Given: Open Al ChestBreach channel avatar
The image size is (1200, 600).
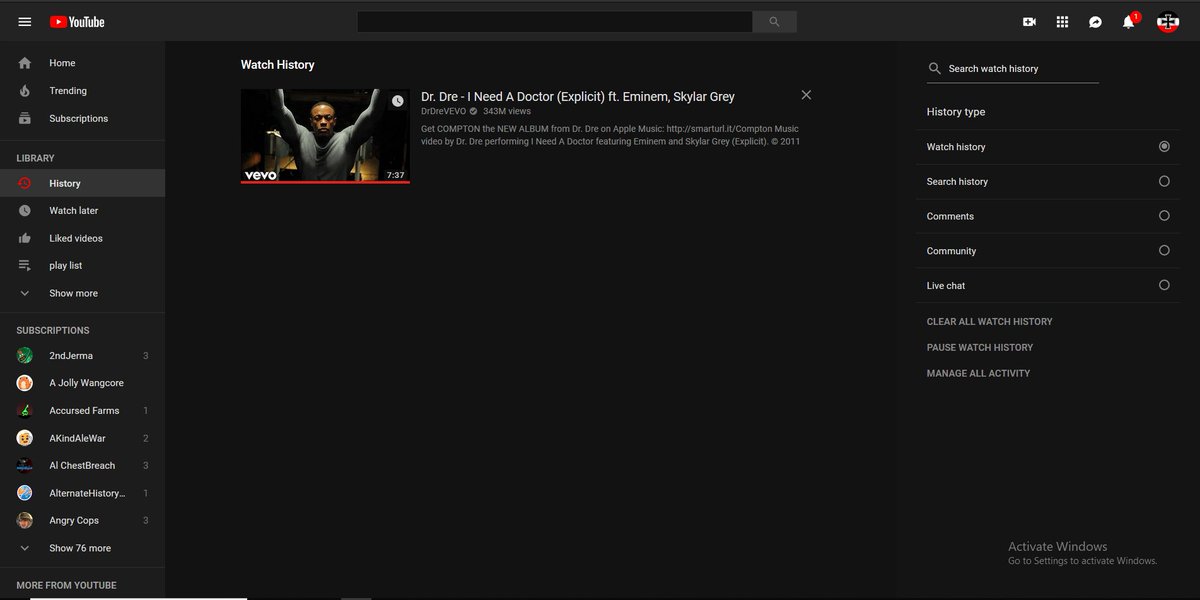Looking at the screenshot, I should click(25, 466).
